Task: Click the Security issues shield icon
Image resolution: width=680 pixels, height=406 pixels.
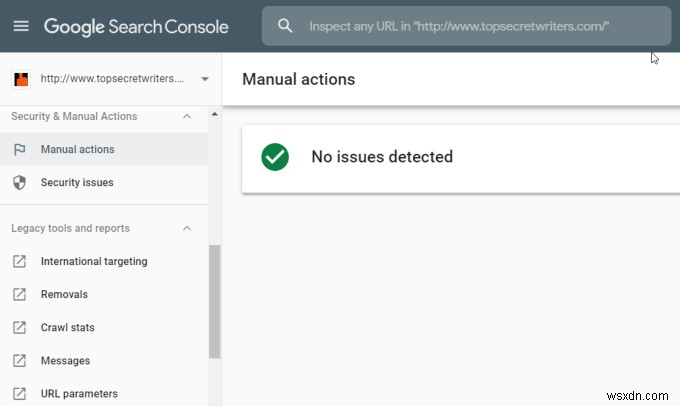Action: (20, 183)
